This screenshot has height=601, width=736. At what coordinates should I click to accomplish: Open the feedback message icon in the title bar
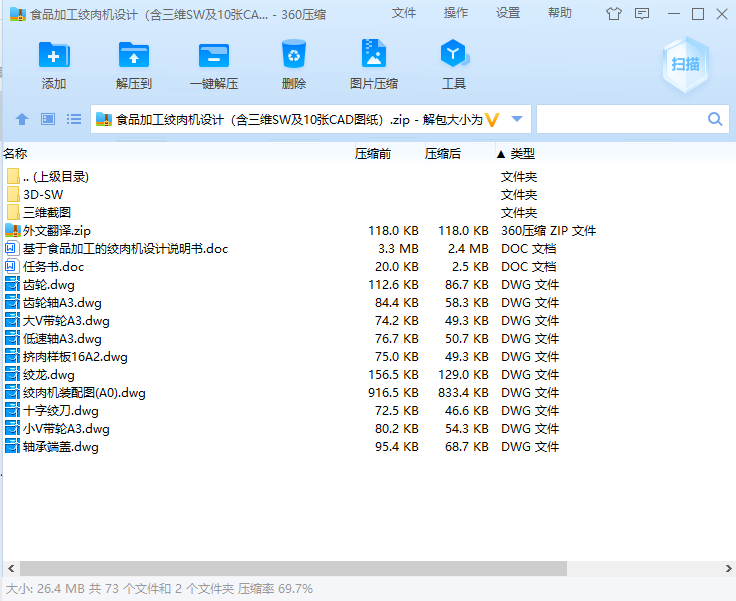[x=642, y=14]
